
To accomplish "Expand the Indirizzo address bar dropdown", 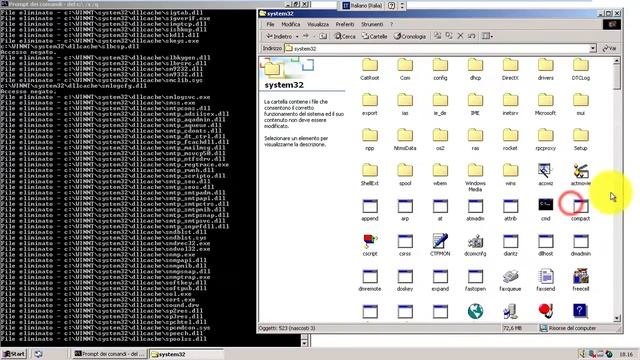I will click(593, 49).
